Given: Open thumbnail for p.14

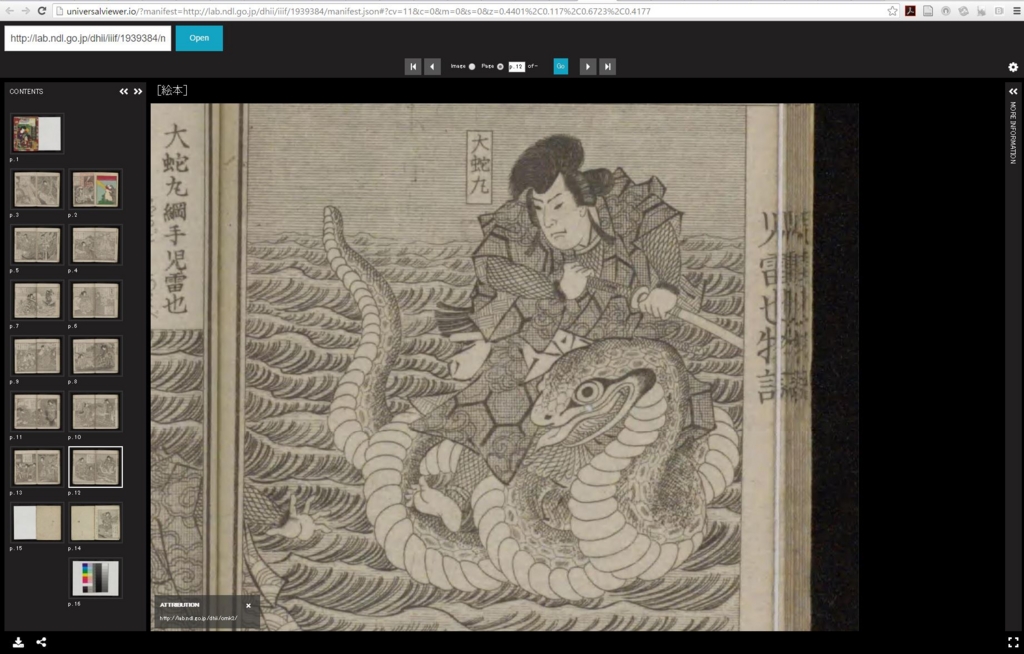Looking at the screenshot, I should [x=95, y=522].
